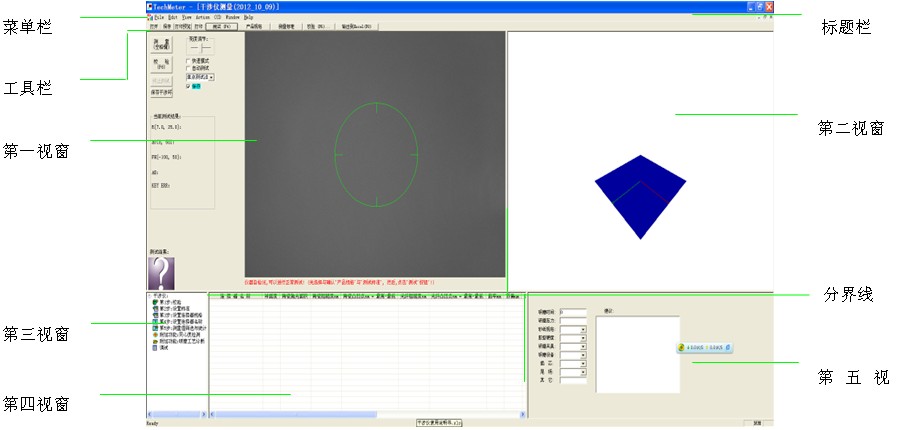This screenshot has height=430, width=899.
Task: Click the table's horizontal scrollbar thumb
Action: (x=296, y=414)
